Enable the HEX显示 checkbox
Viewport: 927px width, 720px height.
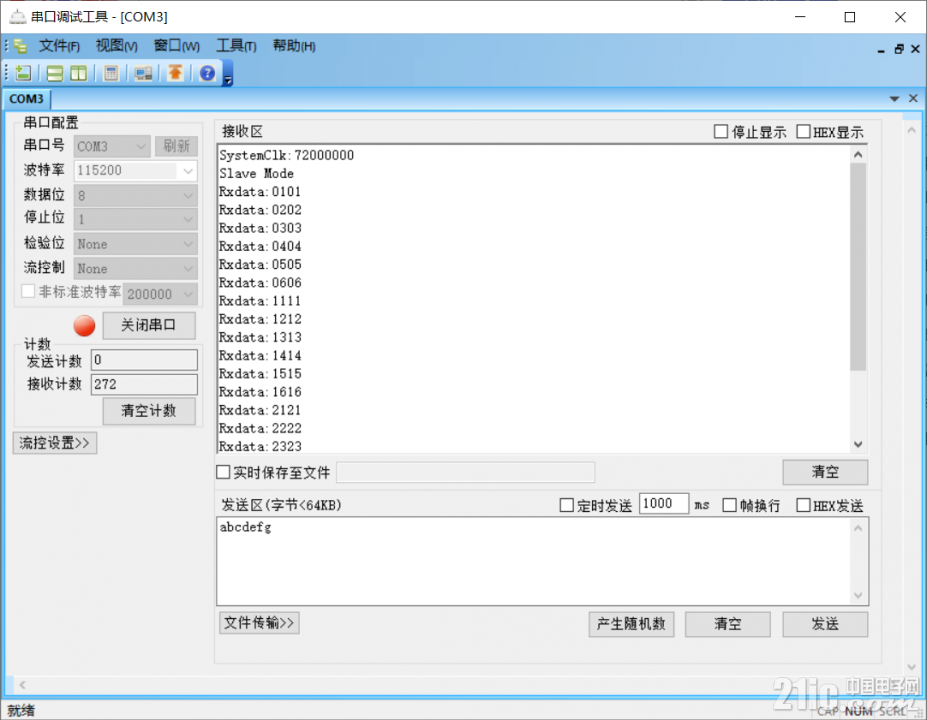[x=803, y=131]
